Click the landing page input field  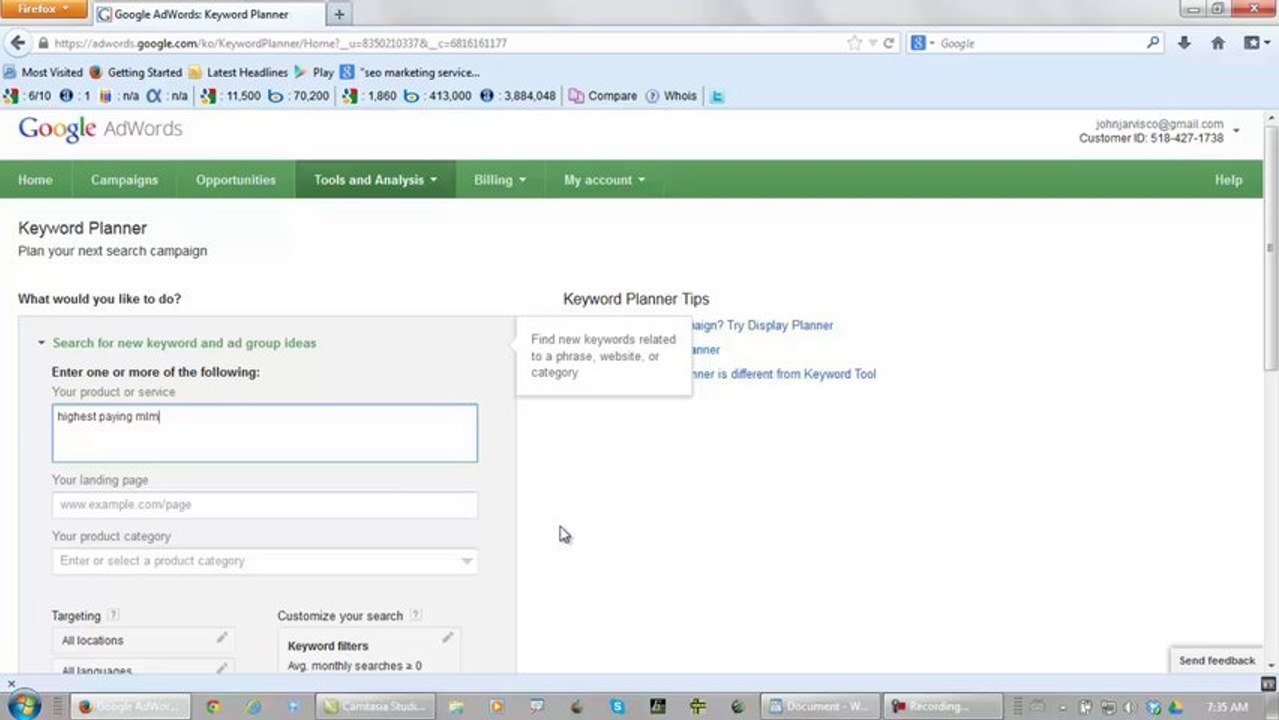pyautogui.click(x=264, y=505)
